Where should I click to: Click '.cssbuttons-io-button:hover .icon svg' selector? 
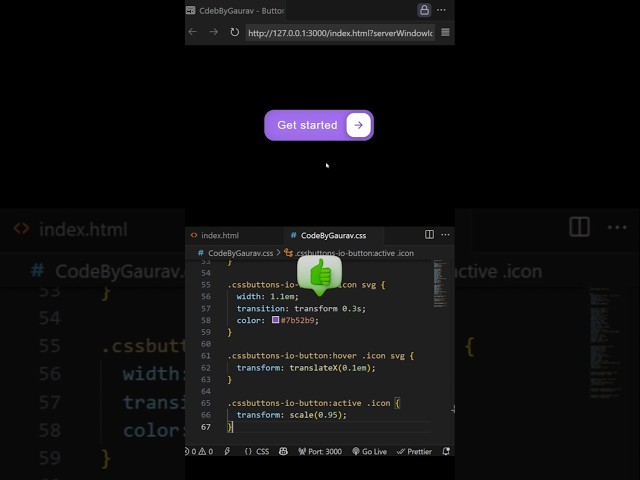tap(316, 356)
